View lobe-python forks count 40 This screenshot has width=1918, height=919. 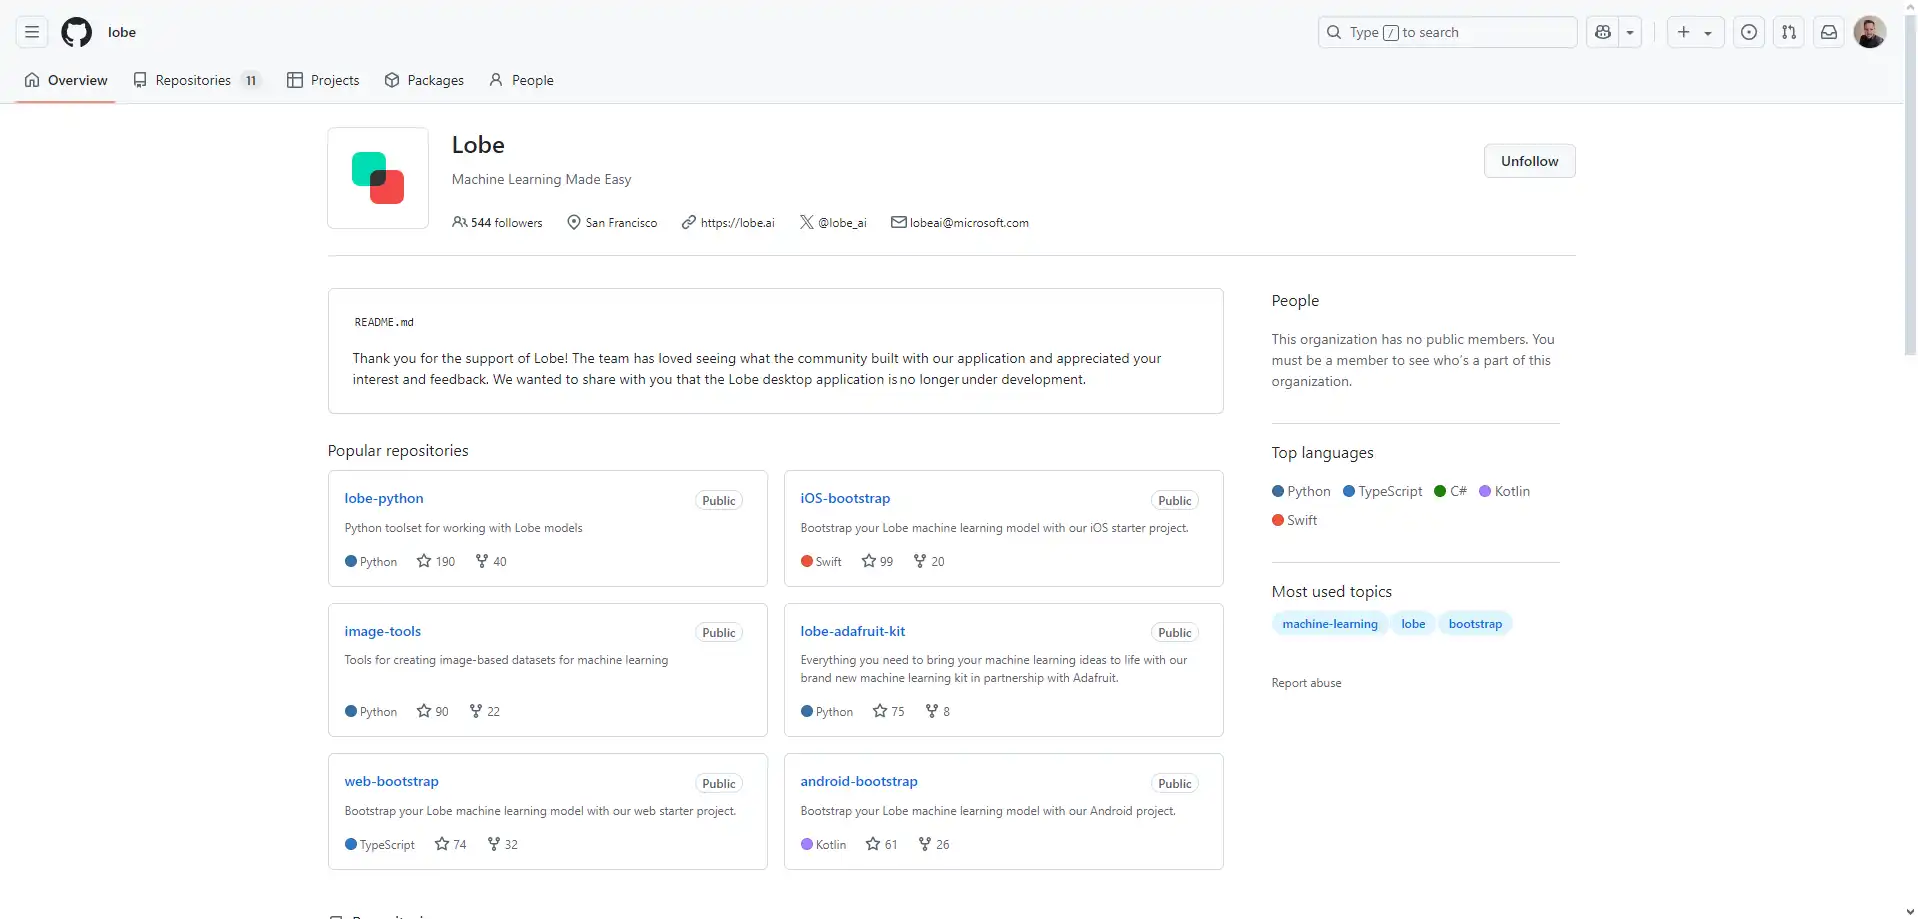(x=491, y=561)
